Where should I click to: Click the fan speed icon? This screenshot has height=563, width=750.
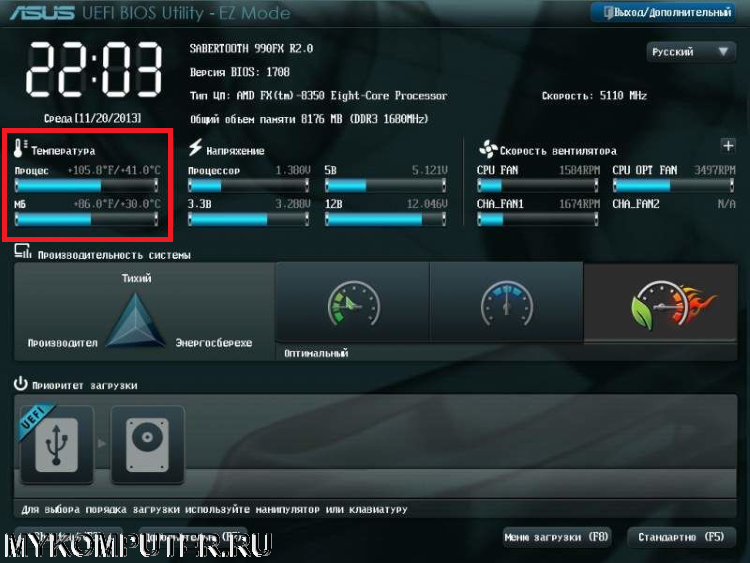[x=488, y=149]
